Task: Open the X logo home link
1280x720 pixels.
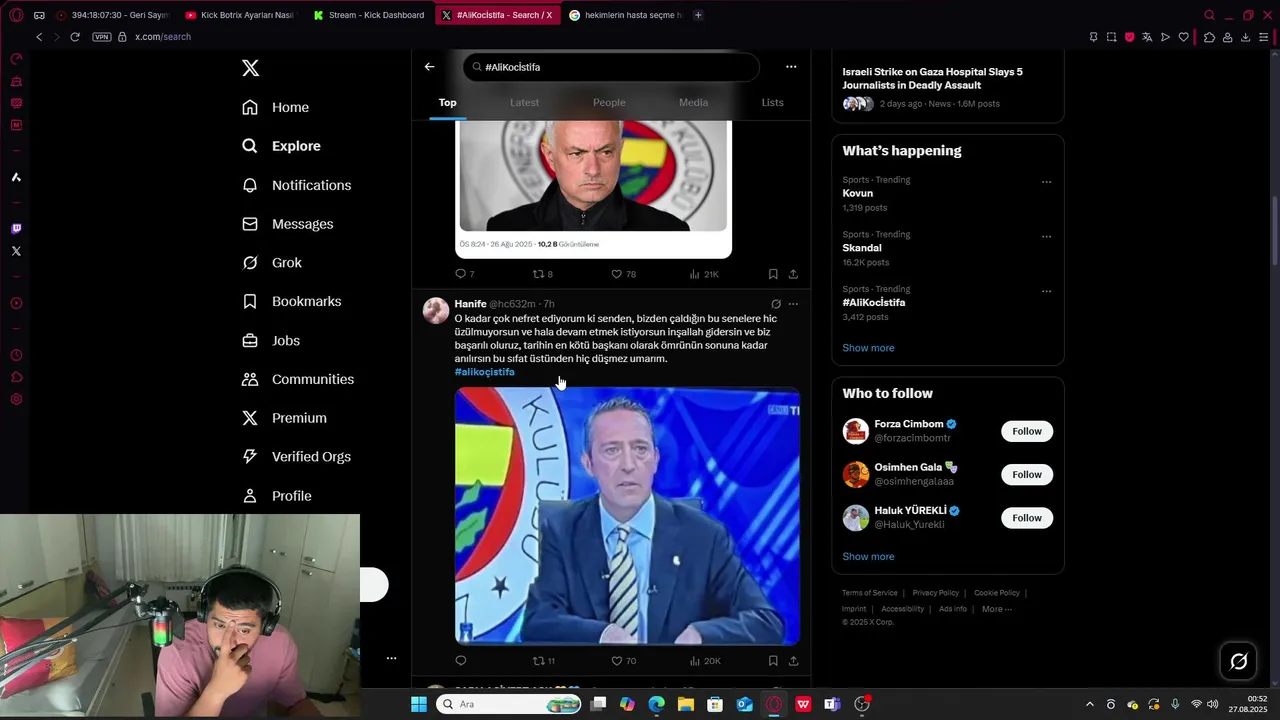Action: point(250,68)
